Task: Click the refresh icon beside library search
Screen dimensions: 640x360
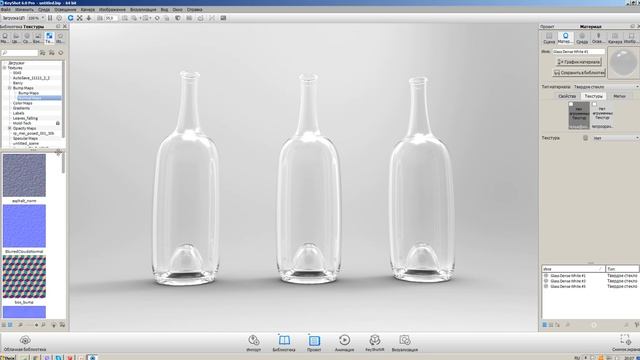Action: (61, 53)
